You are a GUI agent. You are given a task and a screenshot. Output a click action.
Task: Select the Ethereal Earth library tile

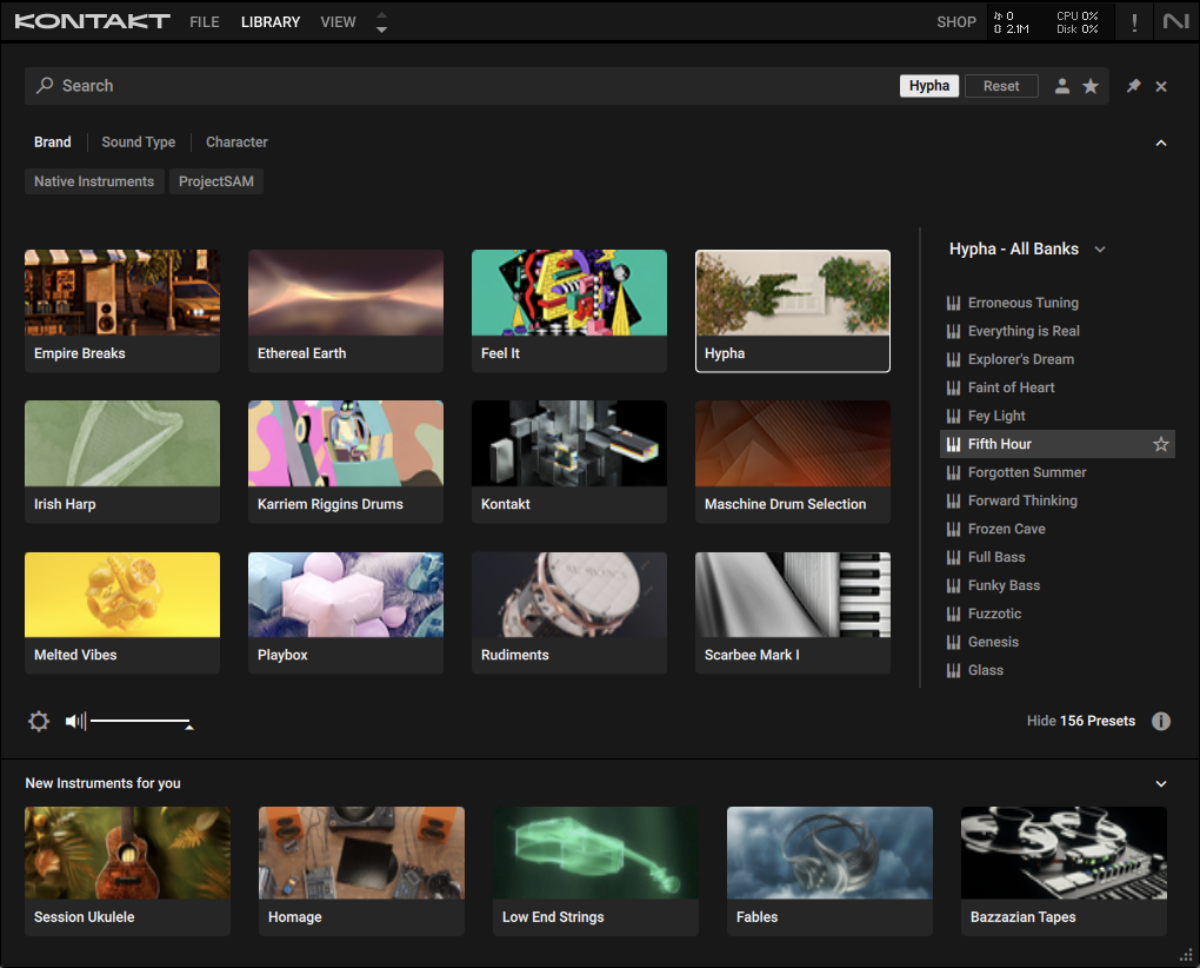(346, 311)
